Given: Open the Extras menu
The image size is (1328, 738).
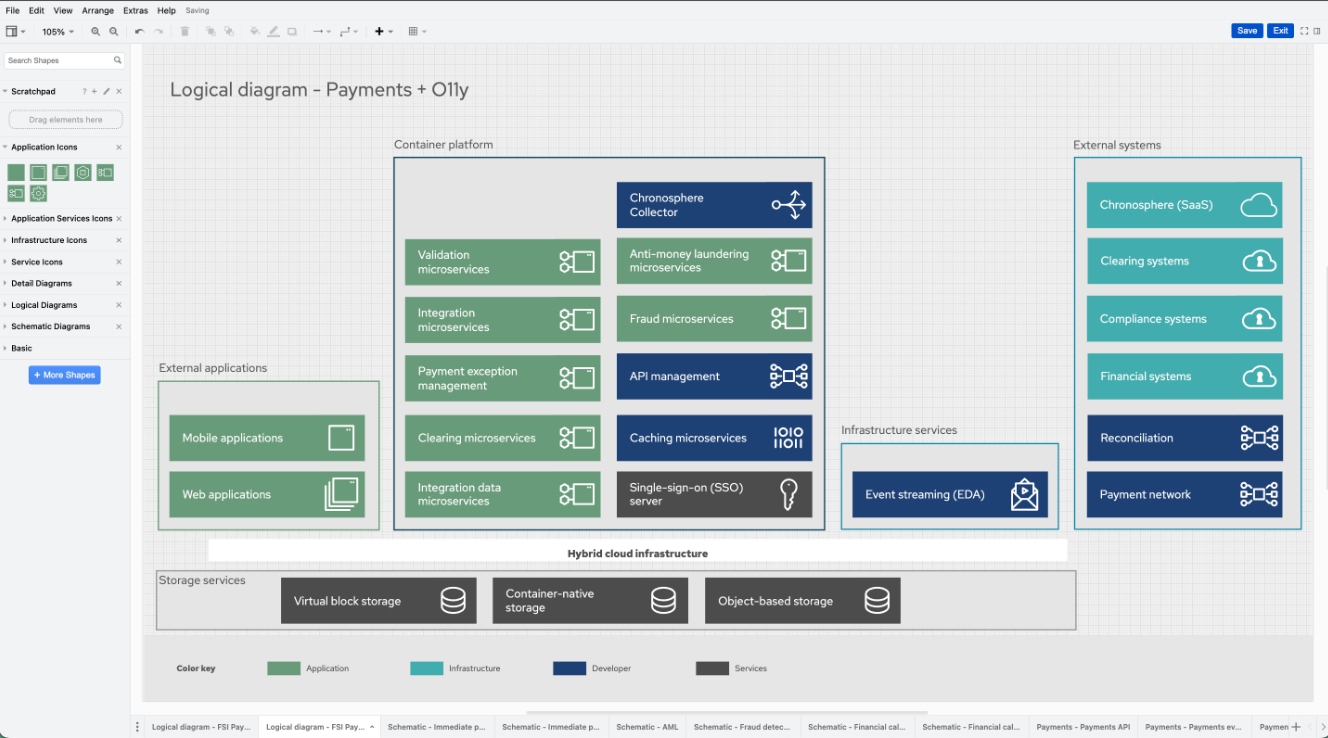Looking at the screenshot, I should pos(135,10).
